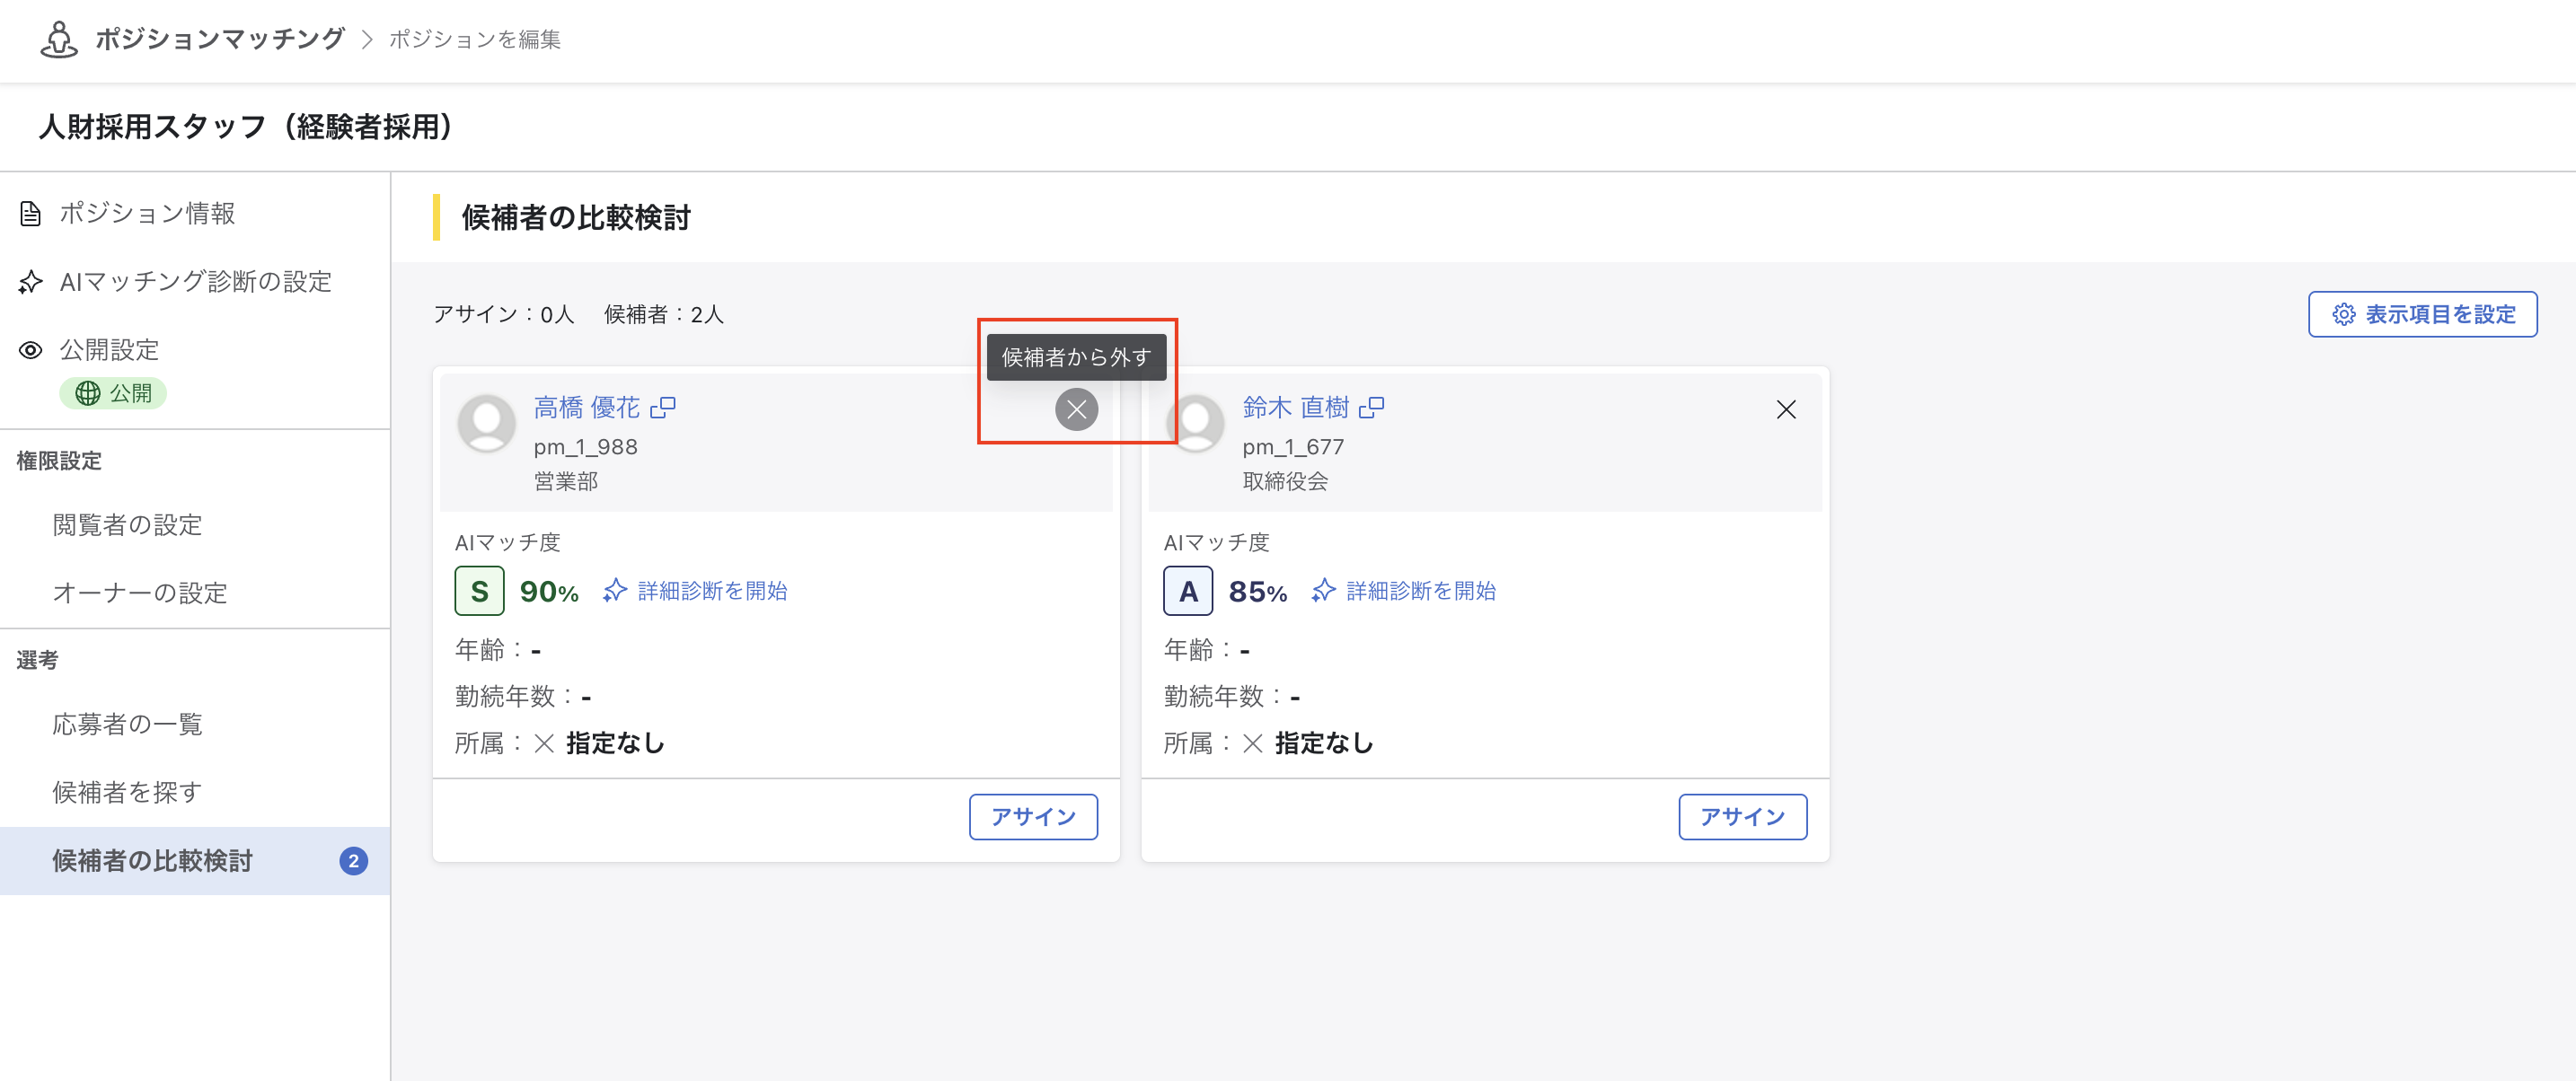
Task: Click pm_1_677 employee ID text
Action: click(x=1293, y=447)
